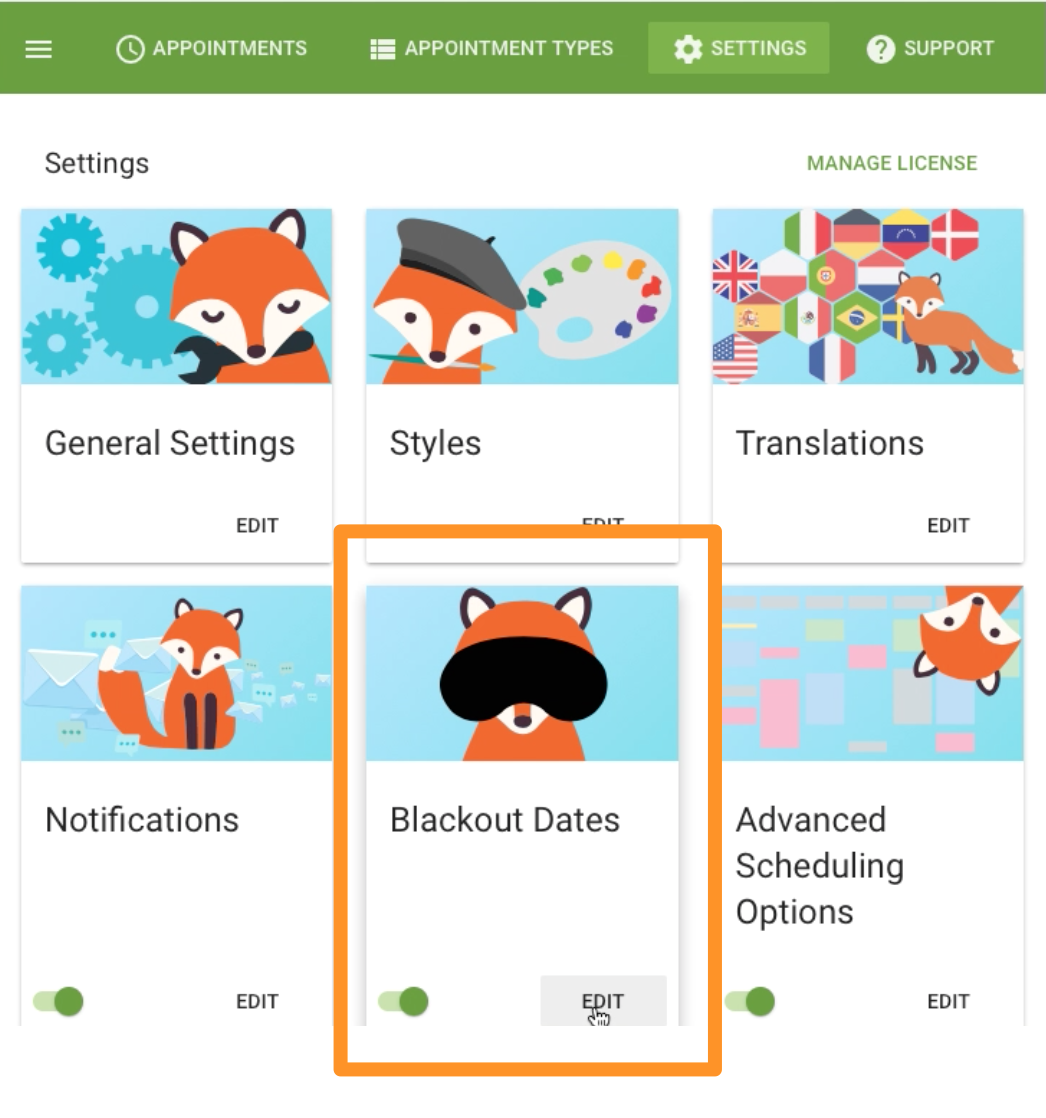Edit Advanced Scheduling Options
The height and width of the screenshot is (1118, 1046).
click(948, 1001)
